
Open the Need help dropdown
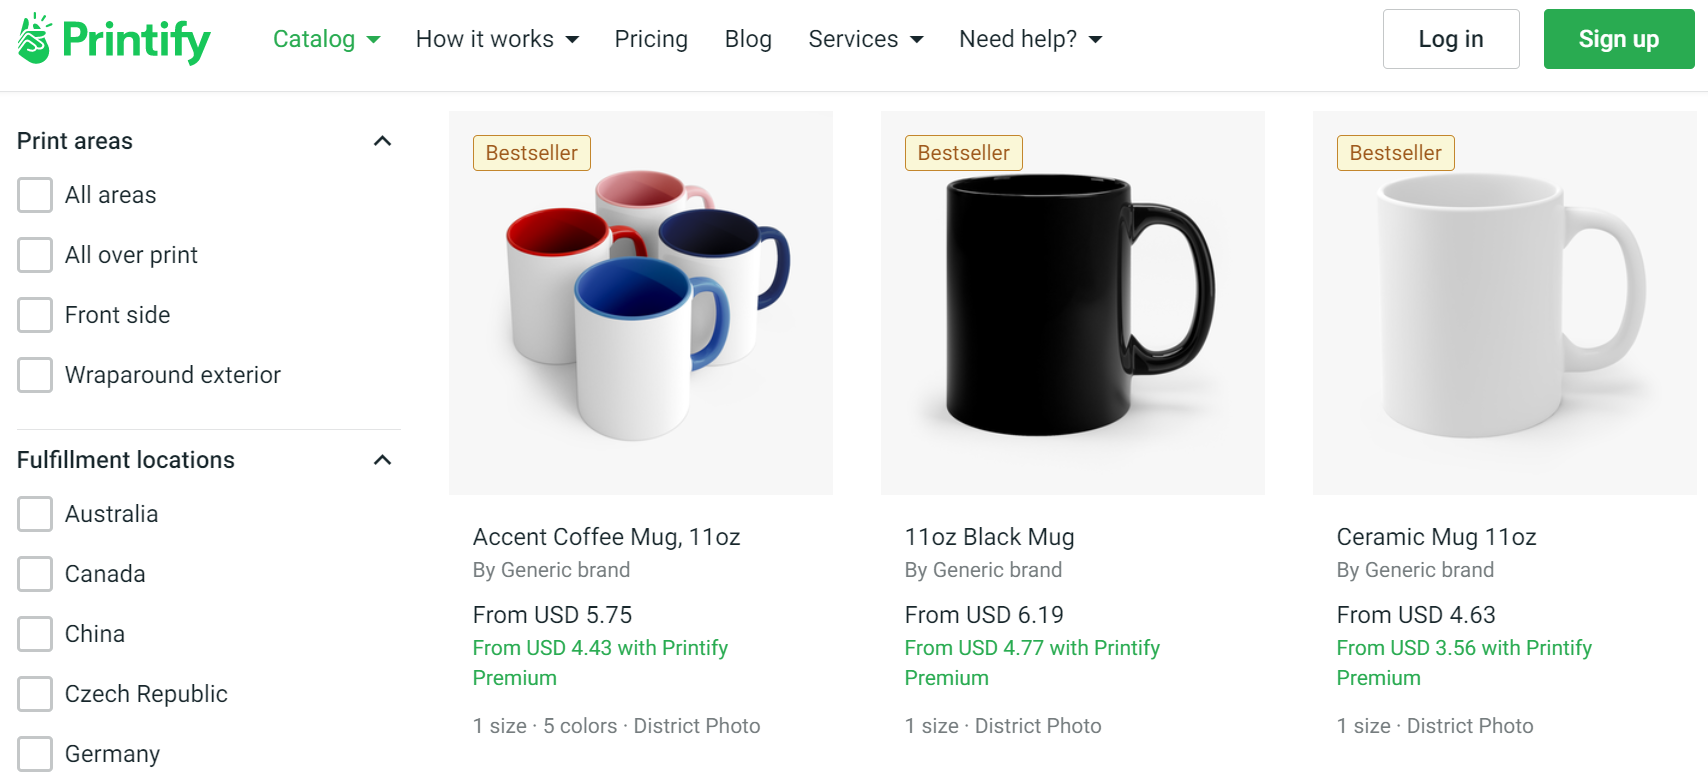tap(1029, 39)
